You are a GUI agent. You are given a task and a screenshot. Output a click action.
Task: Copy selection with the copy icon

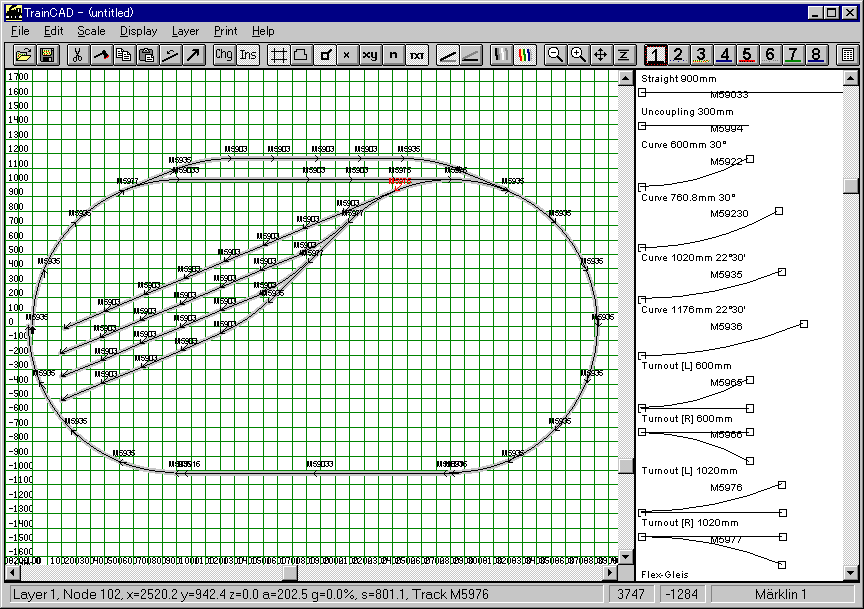coord(123,55)
